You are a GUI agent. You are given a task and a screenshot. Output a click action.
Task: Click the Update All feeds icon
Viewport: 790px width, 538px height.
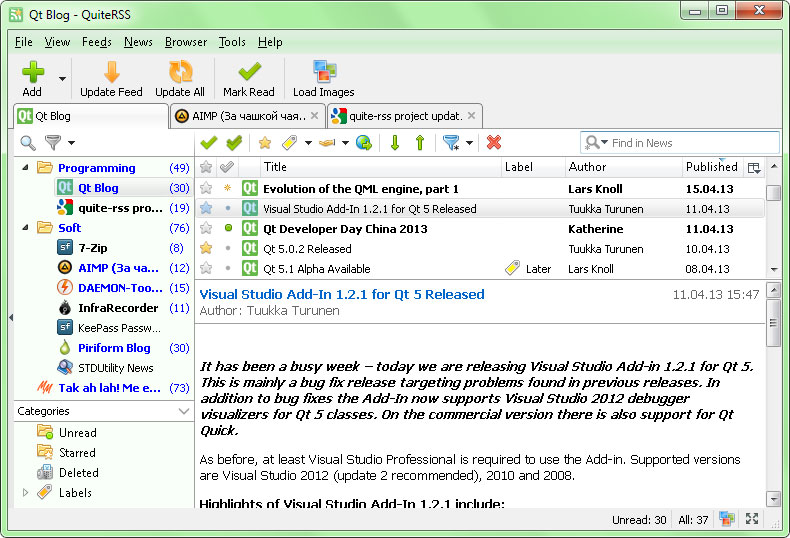tap(180, 78)
